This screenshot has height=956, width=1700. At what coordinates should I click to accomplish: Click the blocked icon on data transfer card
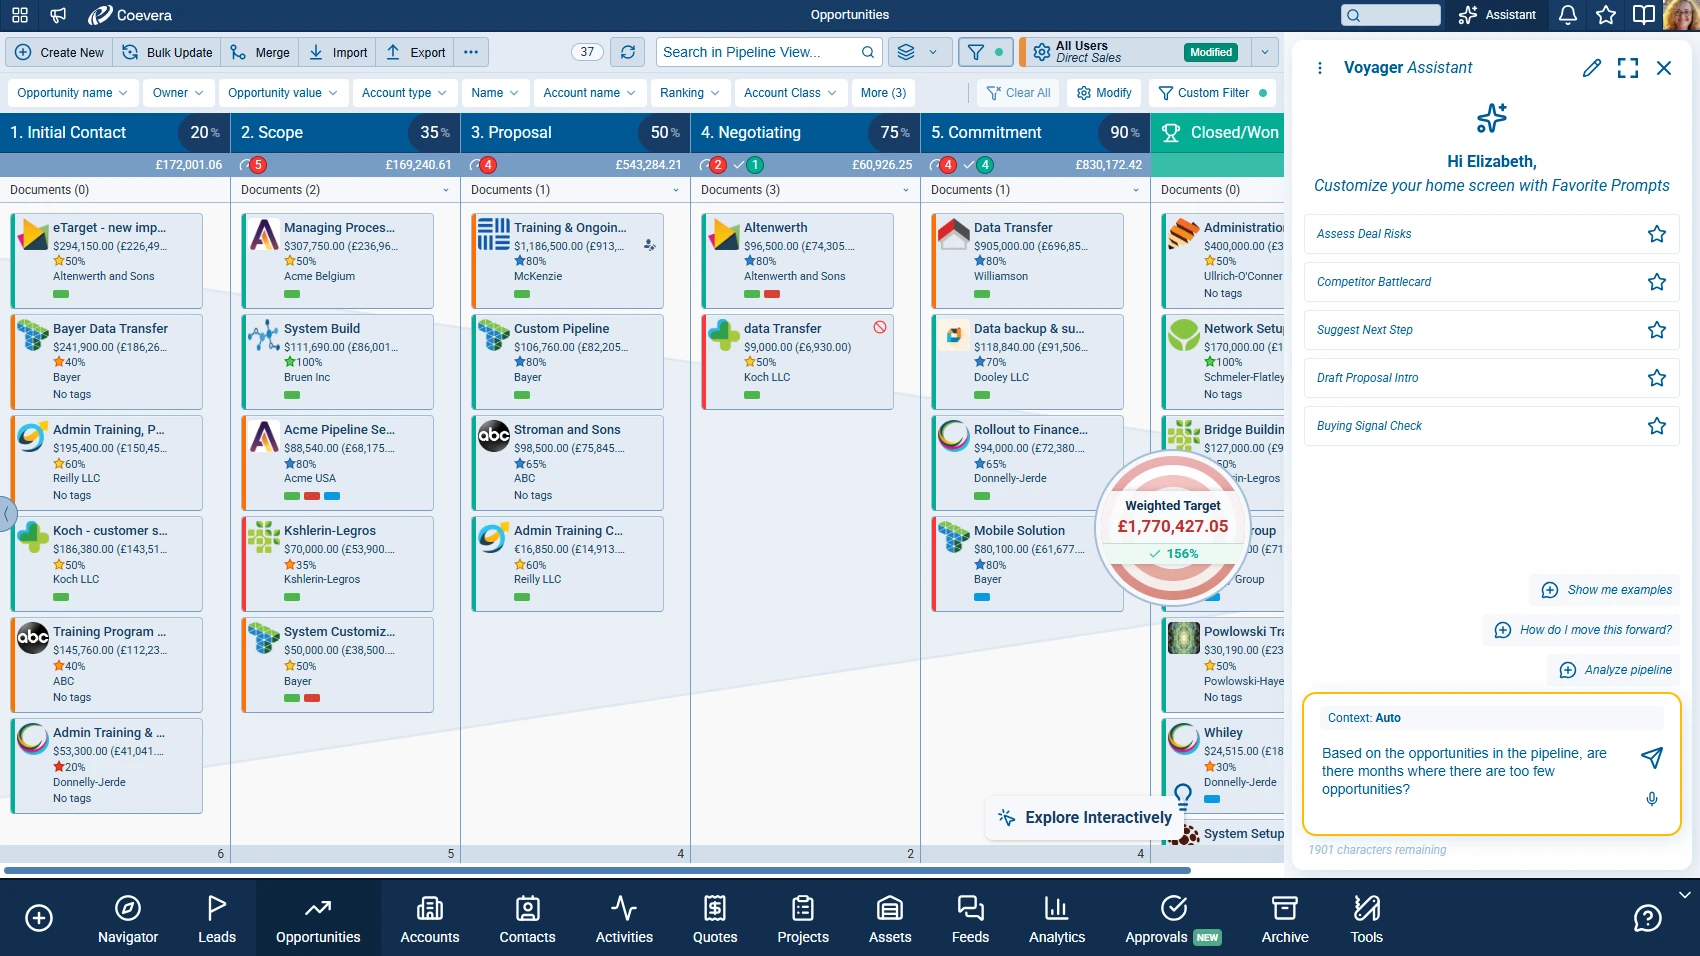[880, 327]
